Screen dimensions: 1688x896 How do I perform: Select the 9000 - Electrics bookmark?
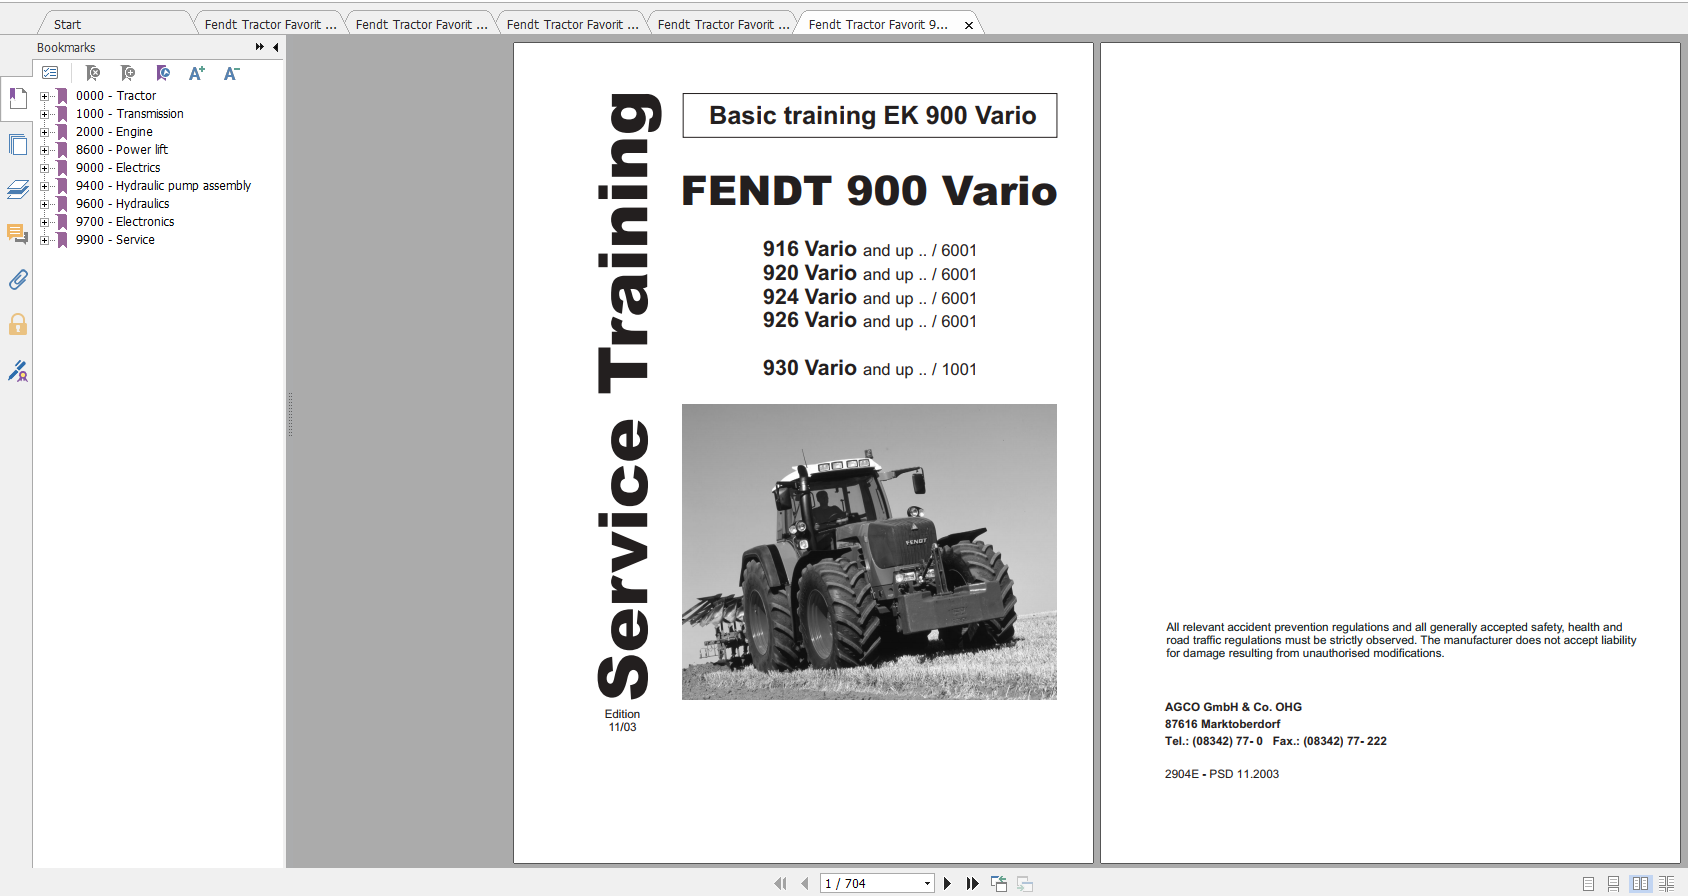(118, 168)
